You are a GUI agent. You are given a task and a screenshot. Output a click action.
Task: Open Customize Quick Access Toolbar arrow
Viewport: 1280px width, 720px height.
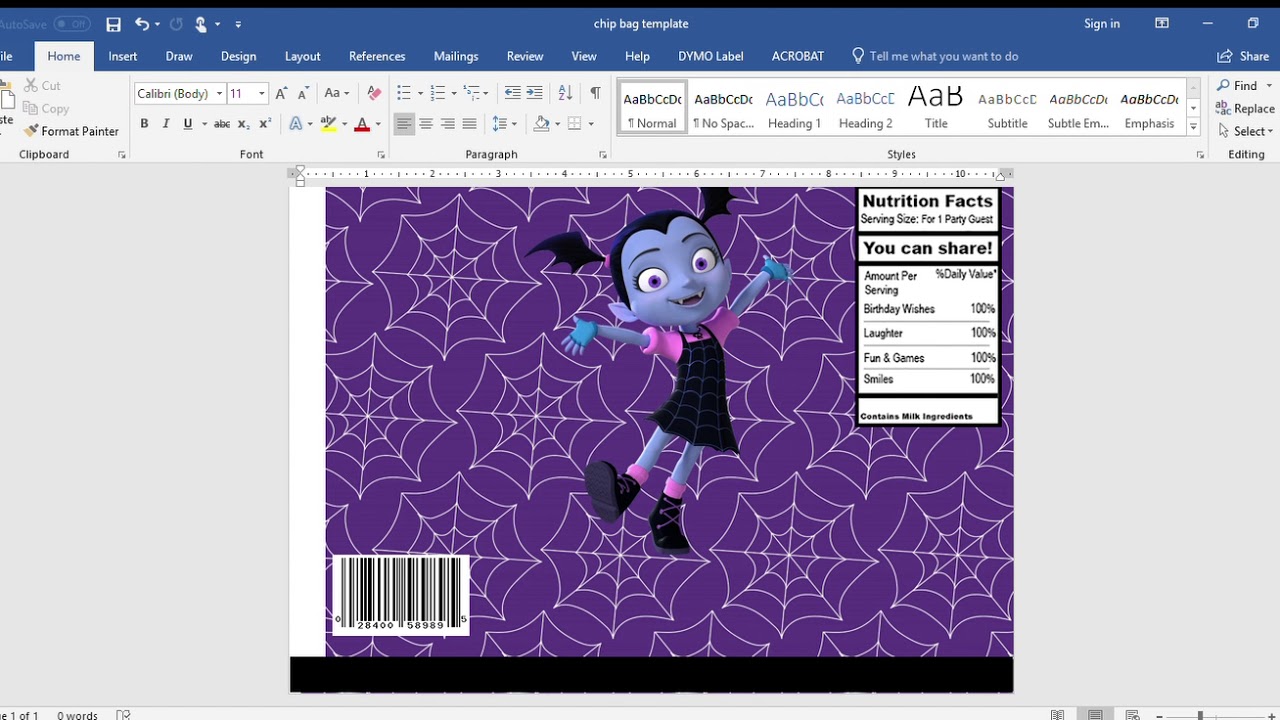(x=238, y=24)
